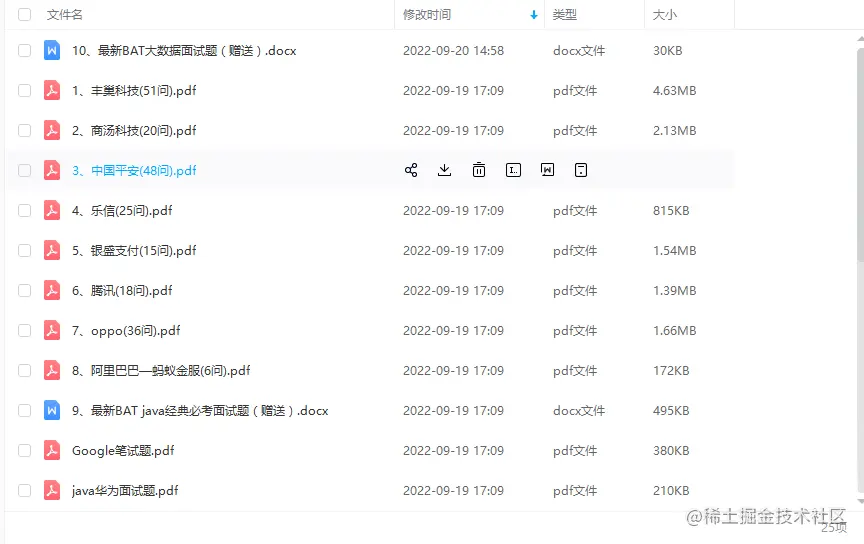Click the PDF icon of java华为面试题.pdf
The width and height of the screenshot is (864, 544).
tap(52, 491)
